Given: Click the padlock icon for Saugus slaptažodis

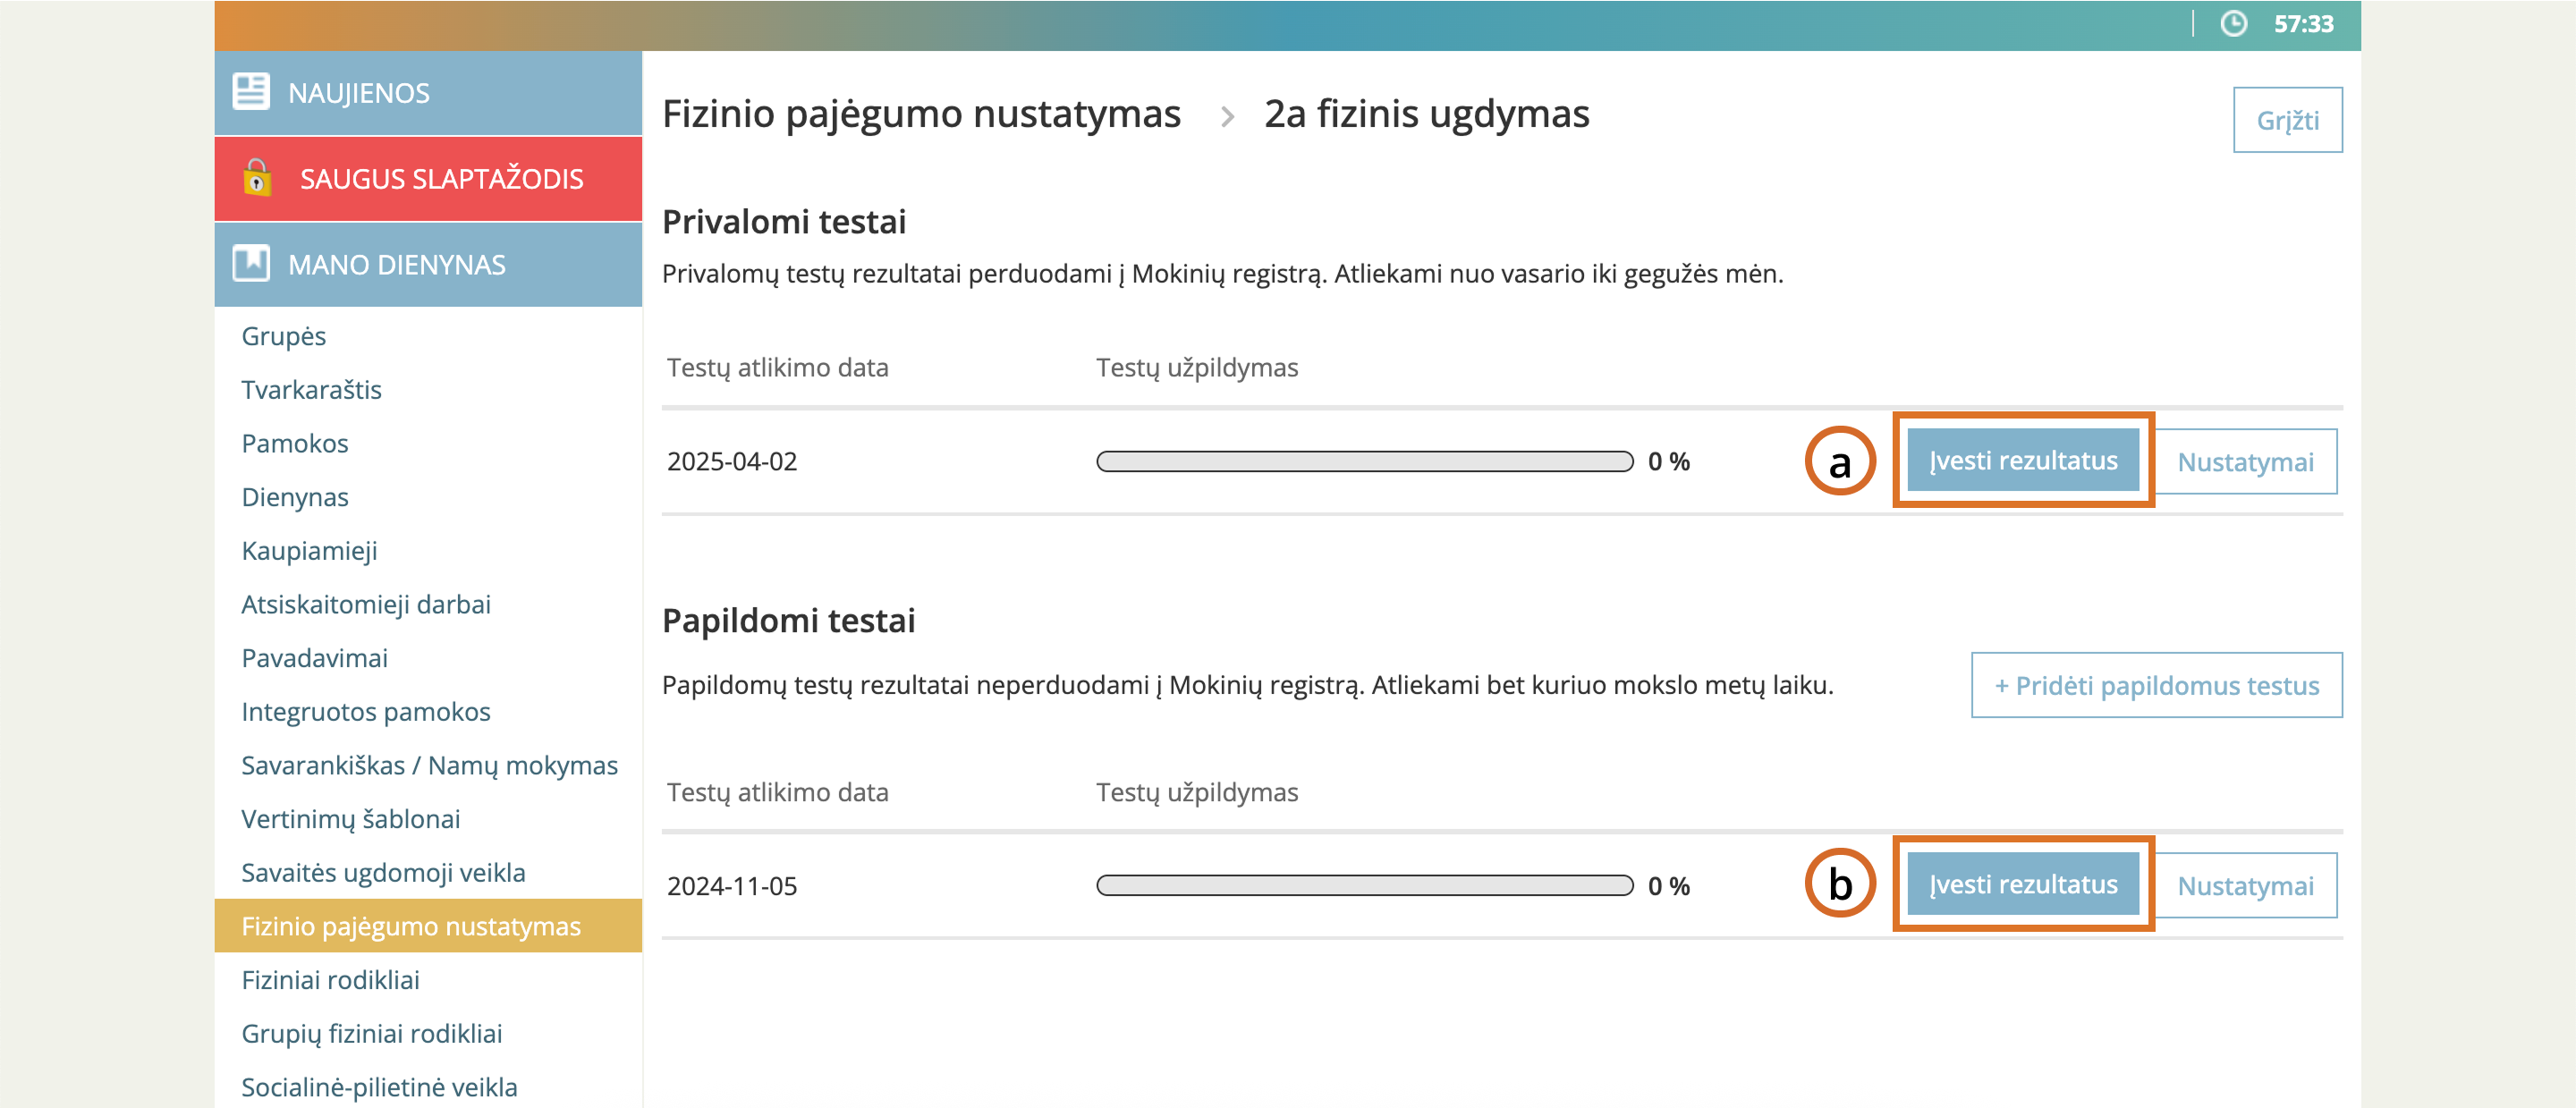Looking at the screenshot, I should click(x=257, y=178).
